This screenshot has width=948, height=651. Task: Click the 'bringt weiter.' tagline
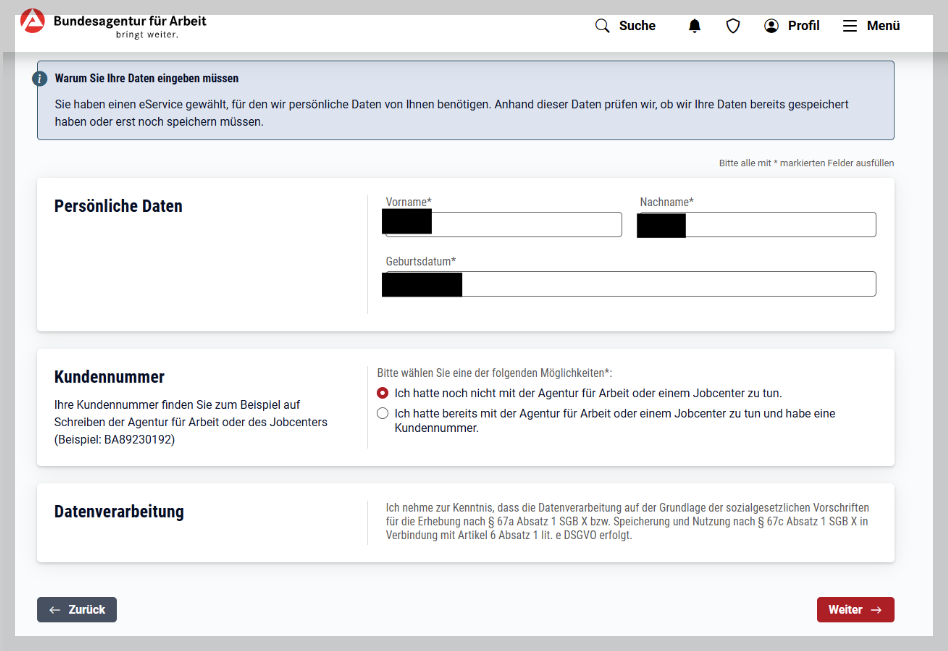[x=147, y=35]
